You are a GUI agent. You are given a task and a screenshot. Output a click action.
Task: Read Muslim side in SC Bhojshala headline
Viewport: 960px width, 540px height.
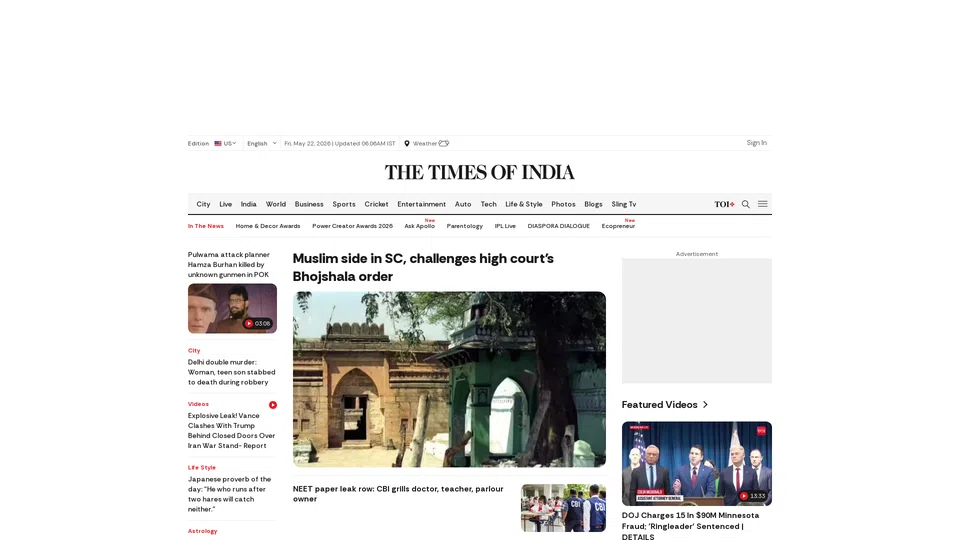[423, 268]
